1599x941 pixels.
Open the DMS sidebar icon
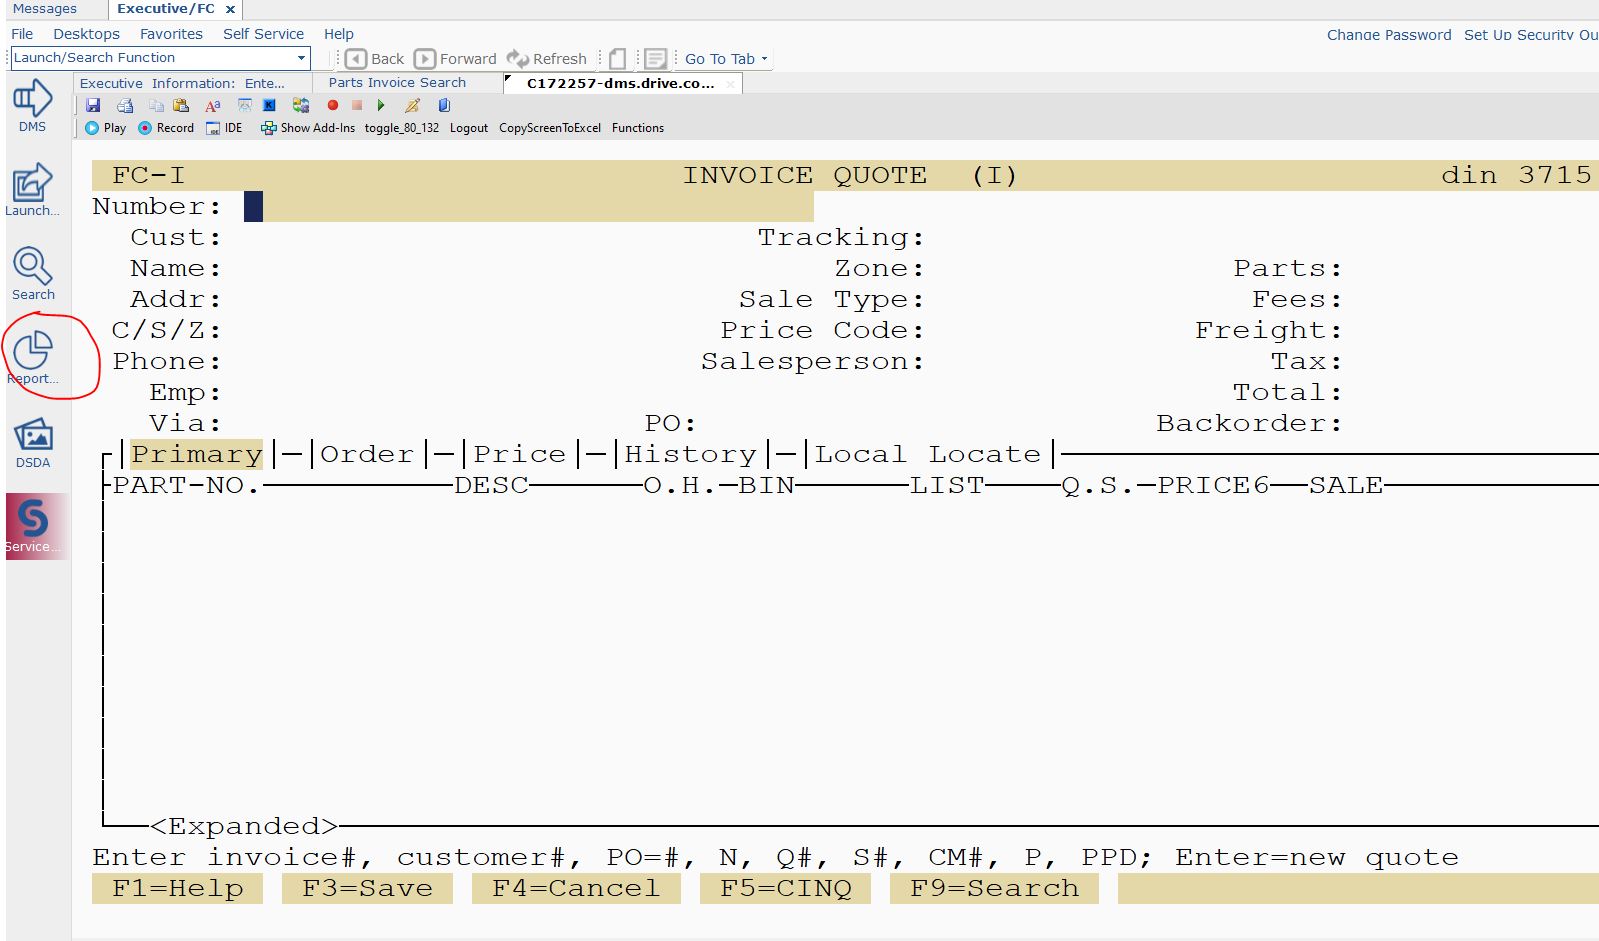(32, 106)
